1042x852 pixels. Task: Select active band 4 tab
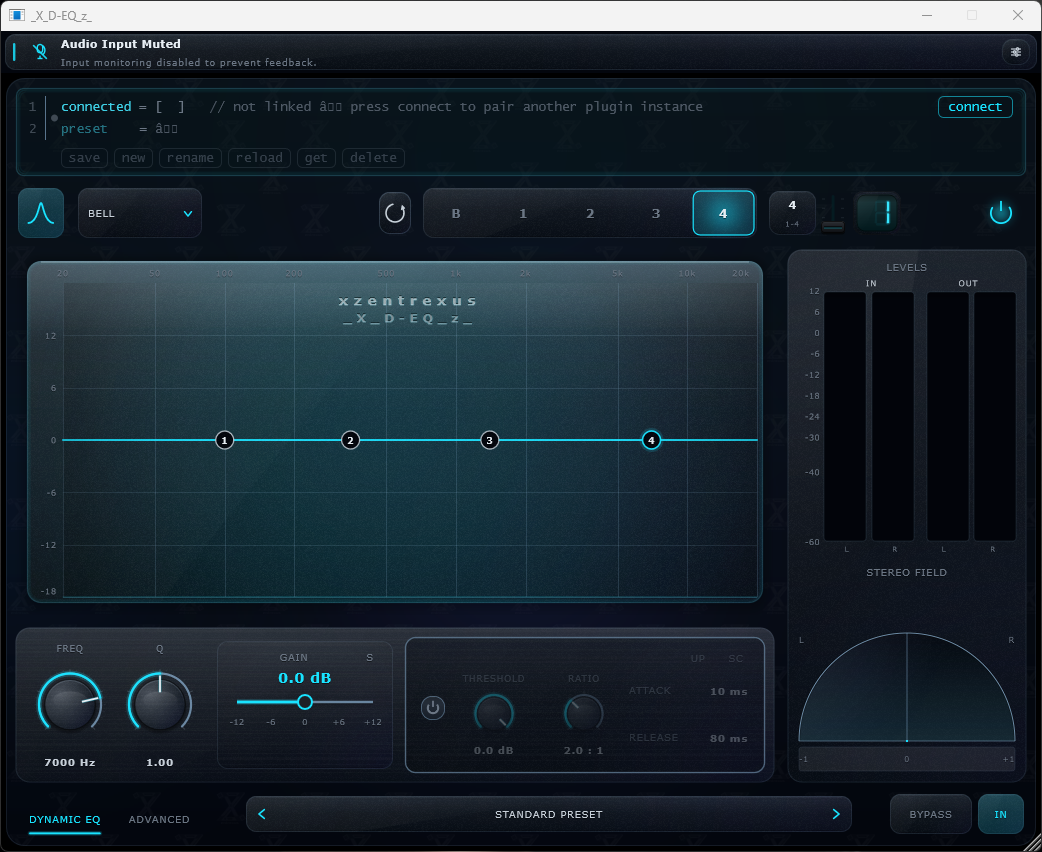tap(723, 213)
